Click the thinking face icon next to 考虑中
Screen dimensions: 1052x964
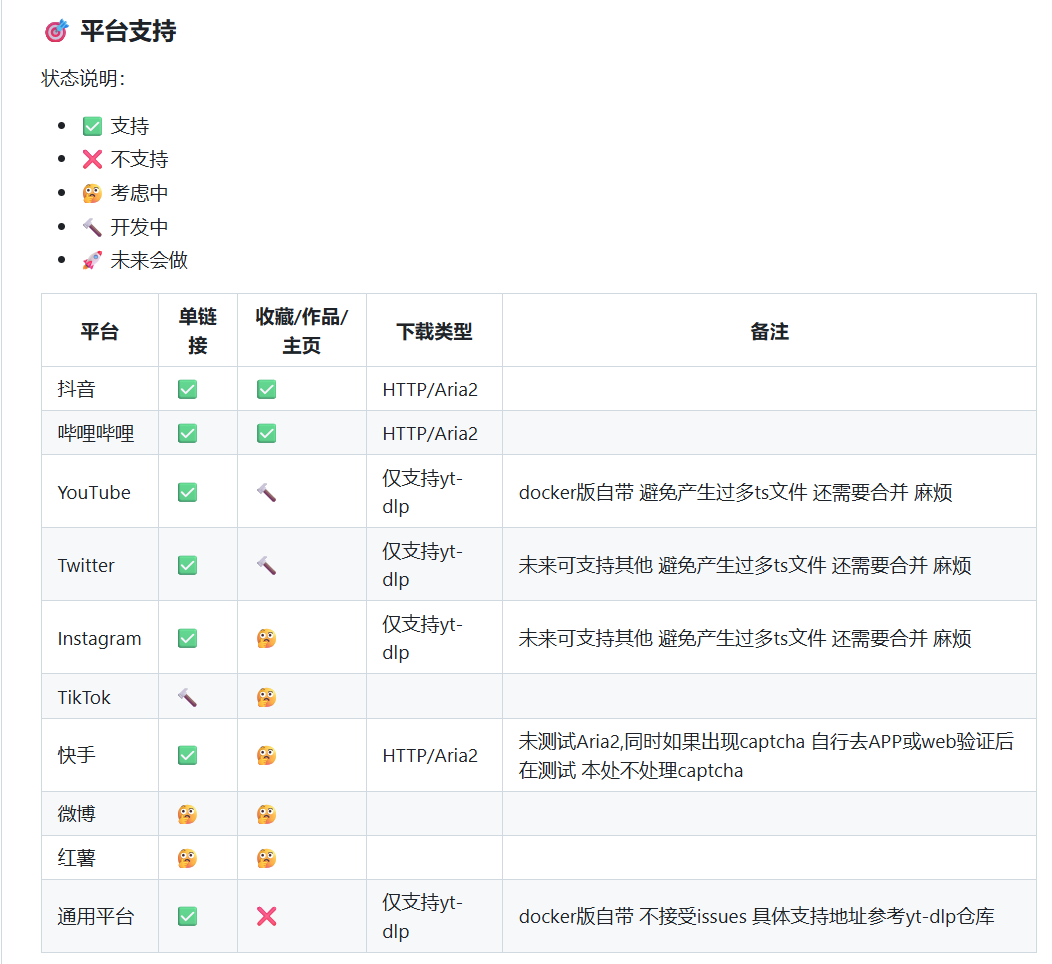pyautogui.click(x=92, y=193)
